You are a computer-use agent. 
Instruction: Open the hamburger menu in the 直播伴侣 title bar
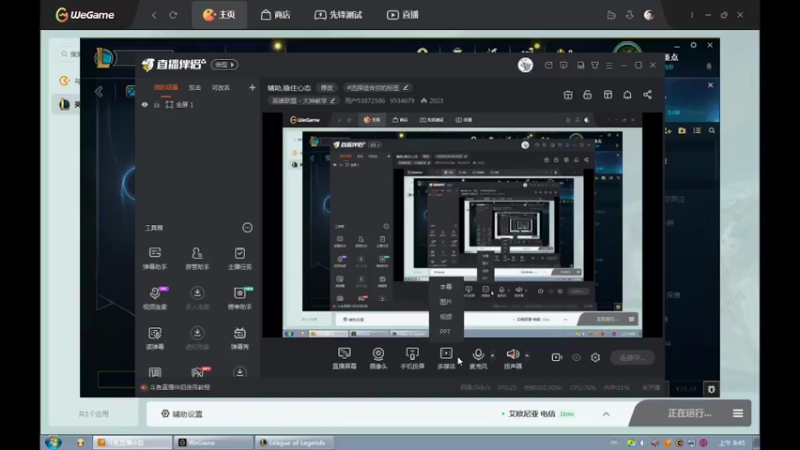click(x=609, y=65)
